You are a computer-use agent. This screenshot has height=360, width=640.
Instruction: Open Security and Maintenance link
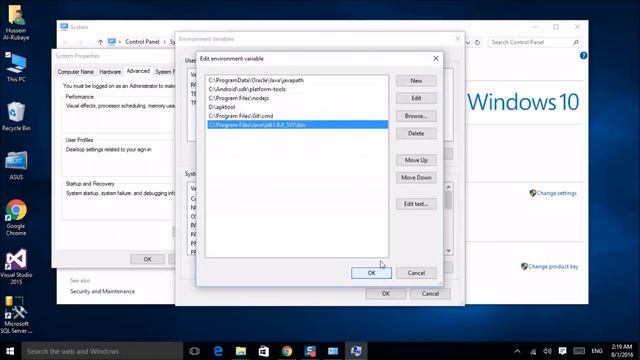pyautogui.click(x=102, y=291)
